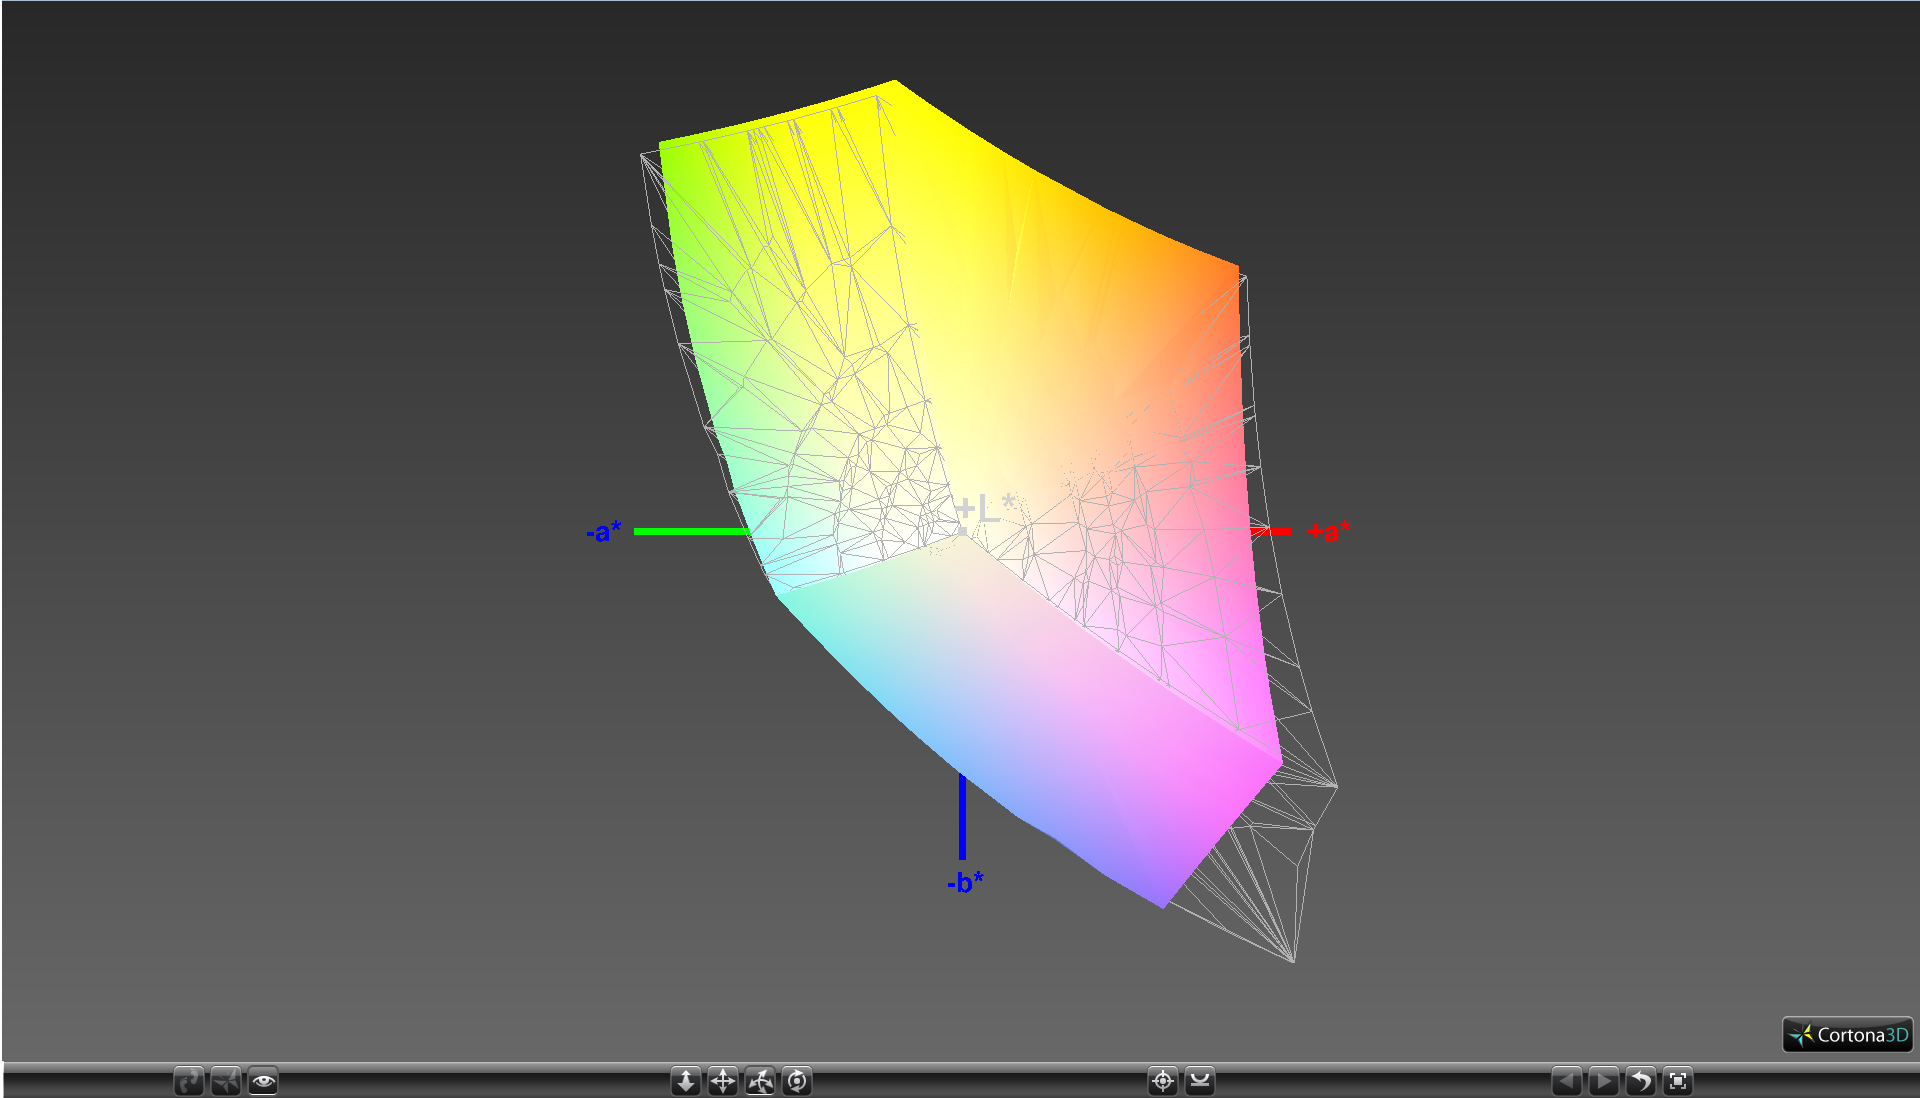Select the Walk navigation mode icon

click(189, 1081)
